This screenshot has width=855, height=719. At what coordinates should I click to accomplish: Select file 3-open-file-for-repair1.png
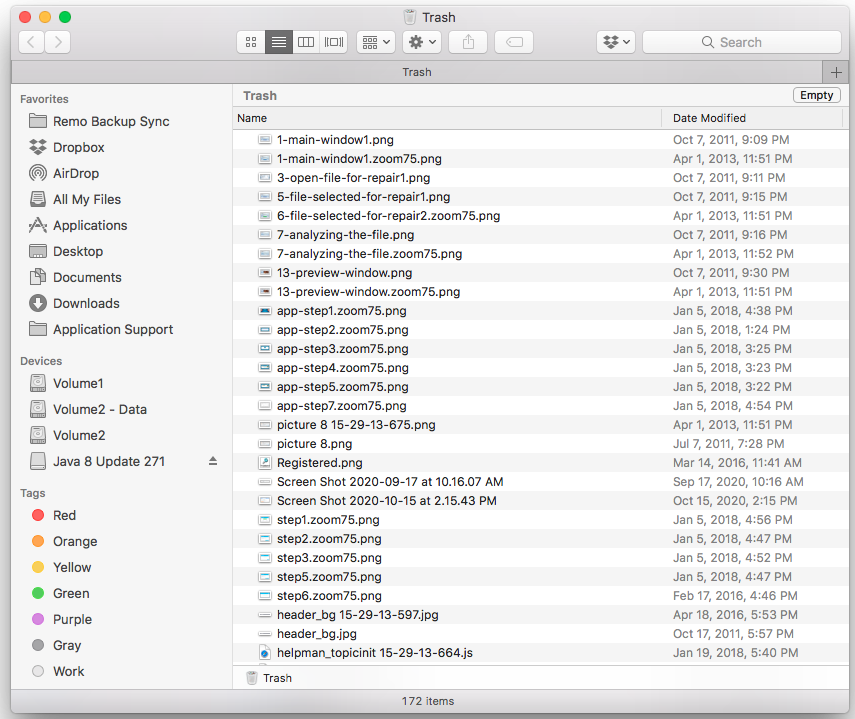[x=540, y=178]
